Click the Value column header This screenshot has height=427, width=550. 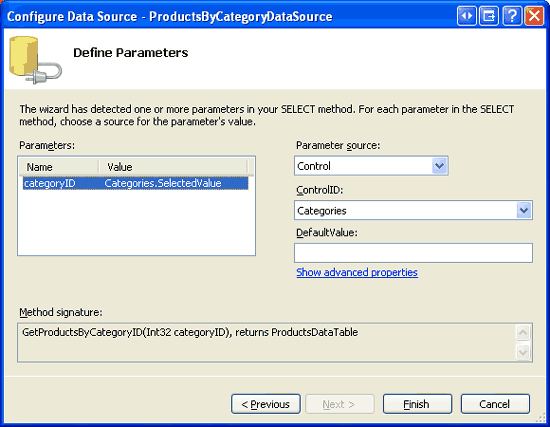point(173,167)
